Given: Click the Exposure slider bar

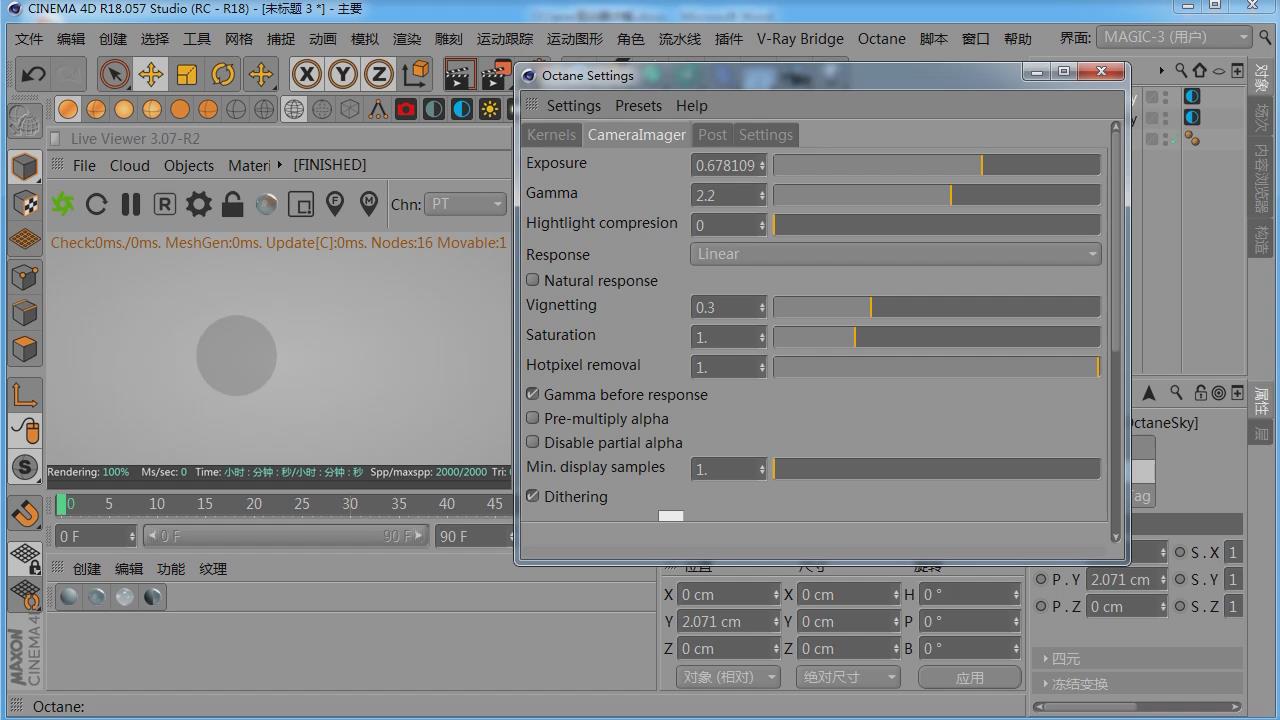Looking at the screenshot, I should tap(937, 165).
